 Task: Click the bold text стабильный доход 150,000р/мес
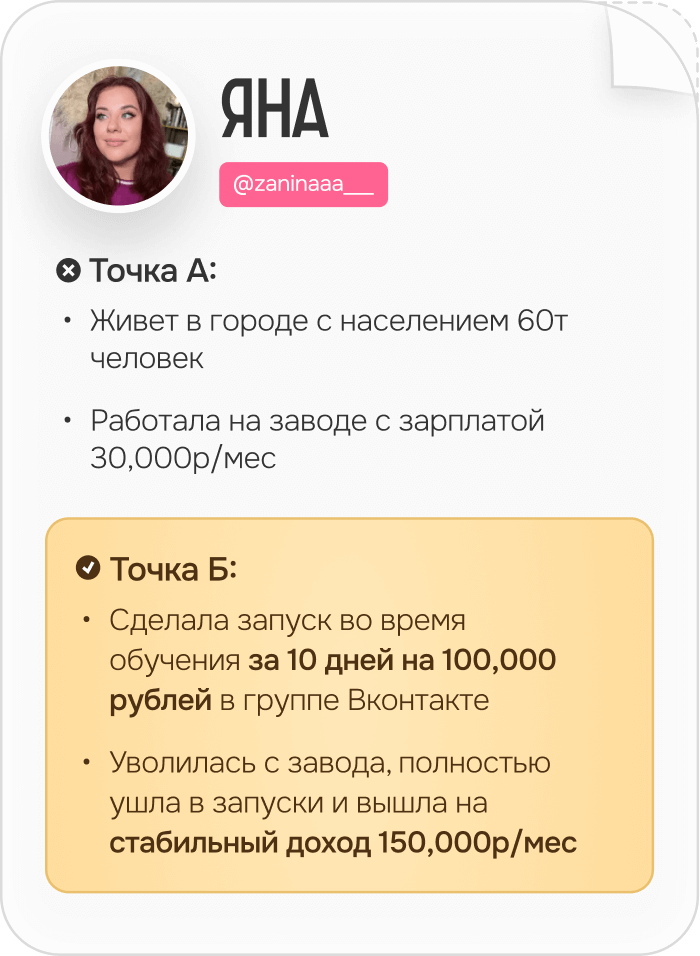point(343,843)
